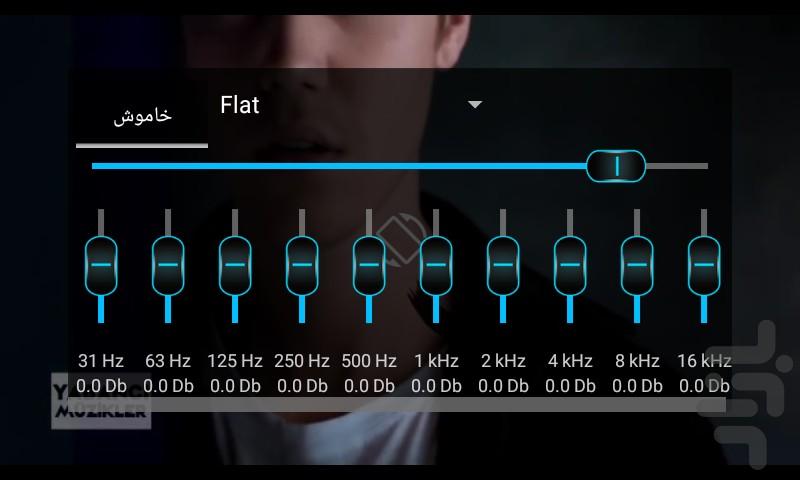Screen dimensions: 800x480
Task: Click the 1 kHz band slider knob
Action: point(436,265)
